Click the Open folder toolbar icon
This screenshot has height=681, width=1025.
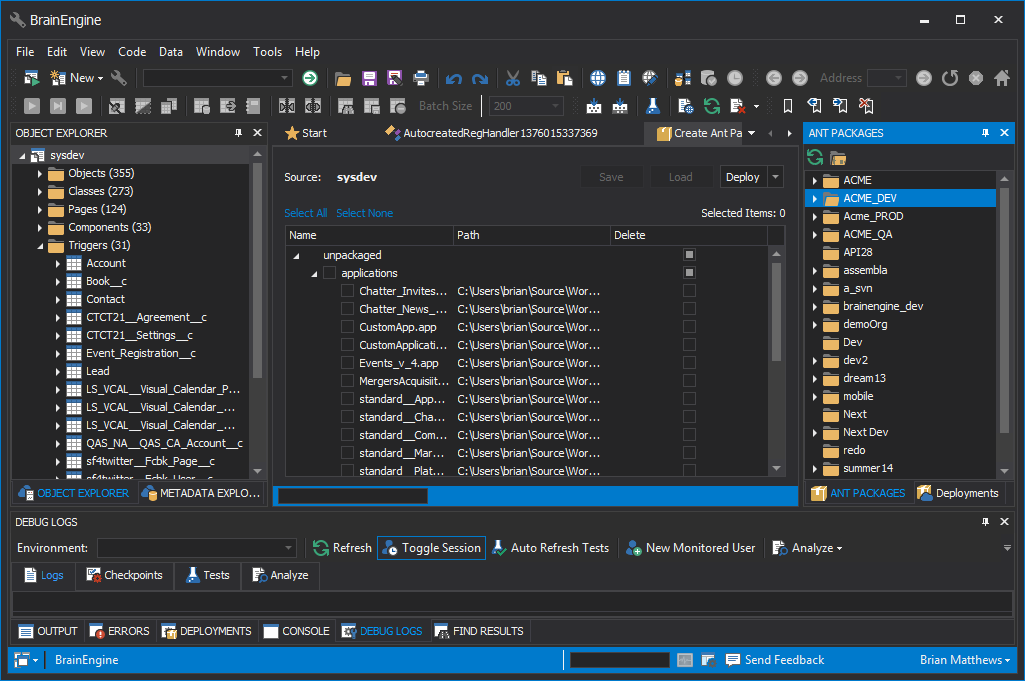[343, 78]
